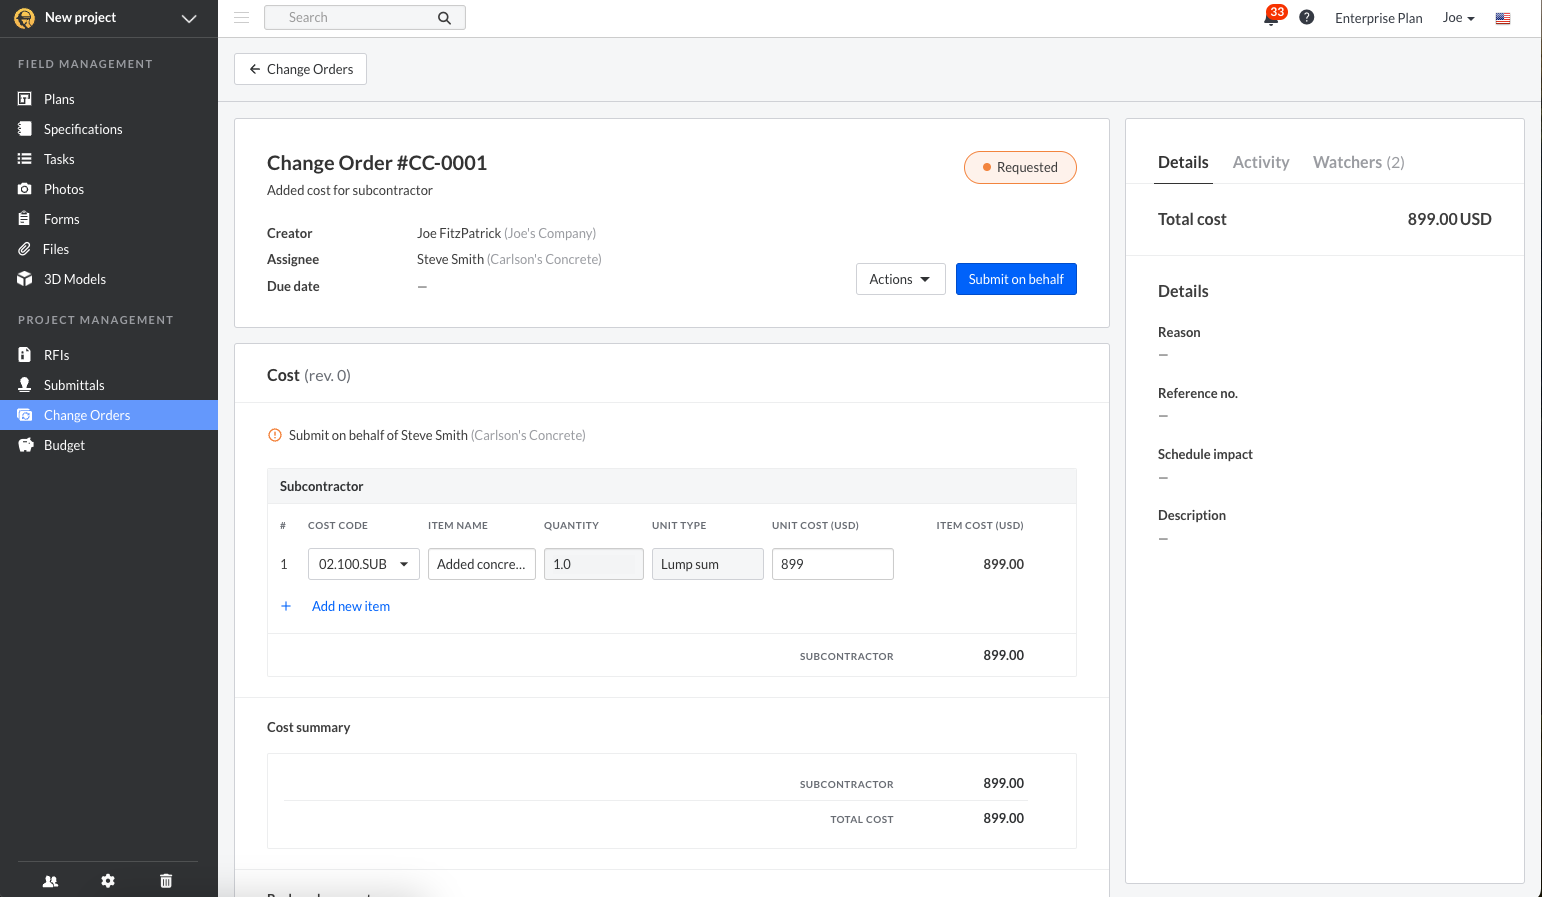Open the notifications bell icon
Screen dimensions: 1542x897
coord(1271,18)
